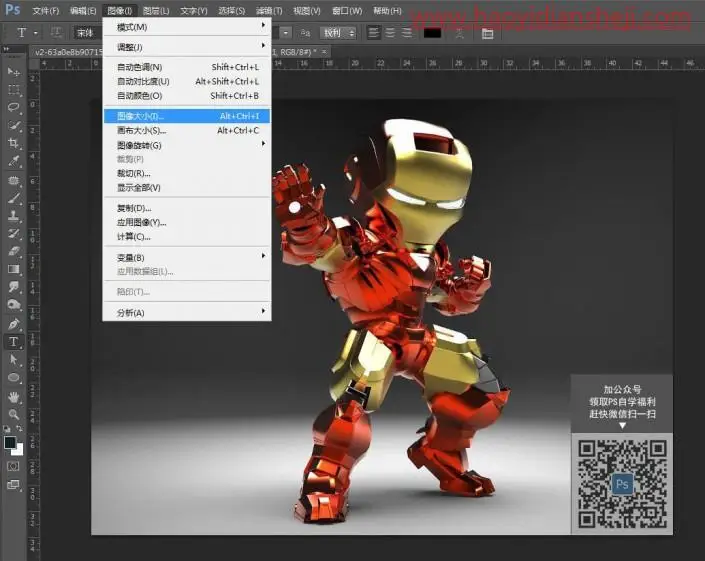Choose 裁切(R)... menu item
The width and height of the screenshot is (705, 561).
click(187, 173)
